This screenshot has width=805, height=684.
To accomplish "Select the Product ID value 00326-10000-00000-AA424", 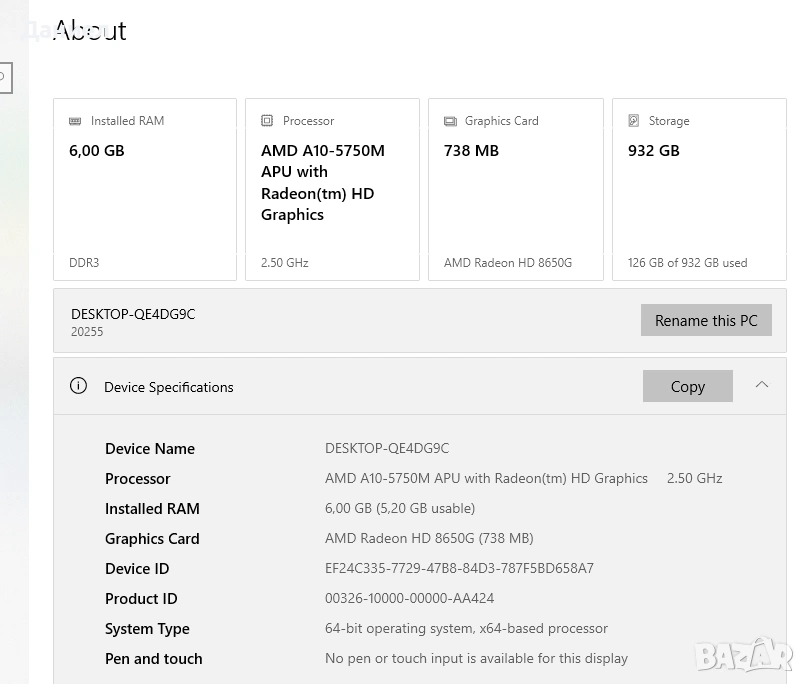I will pos(409,598).
